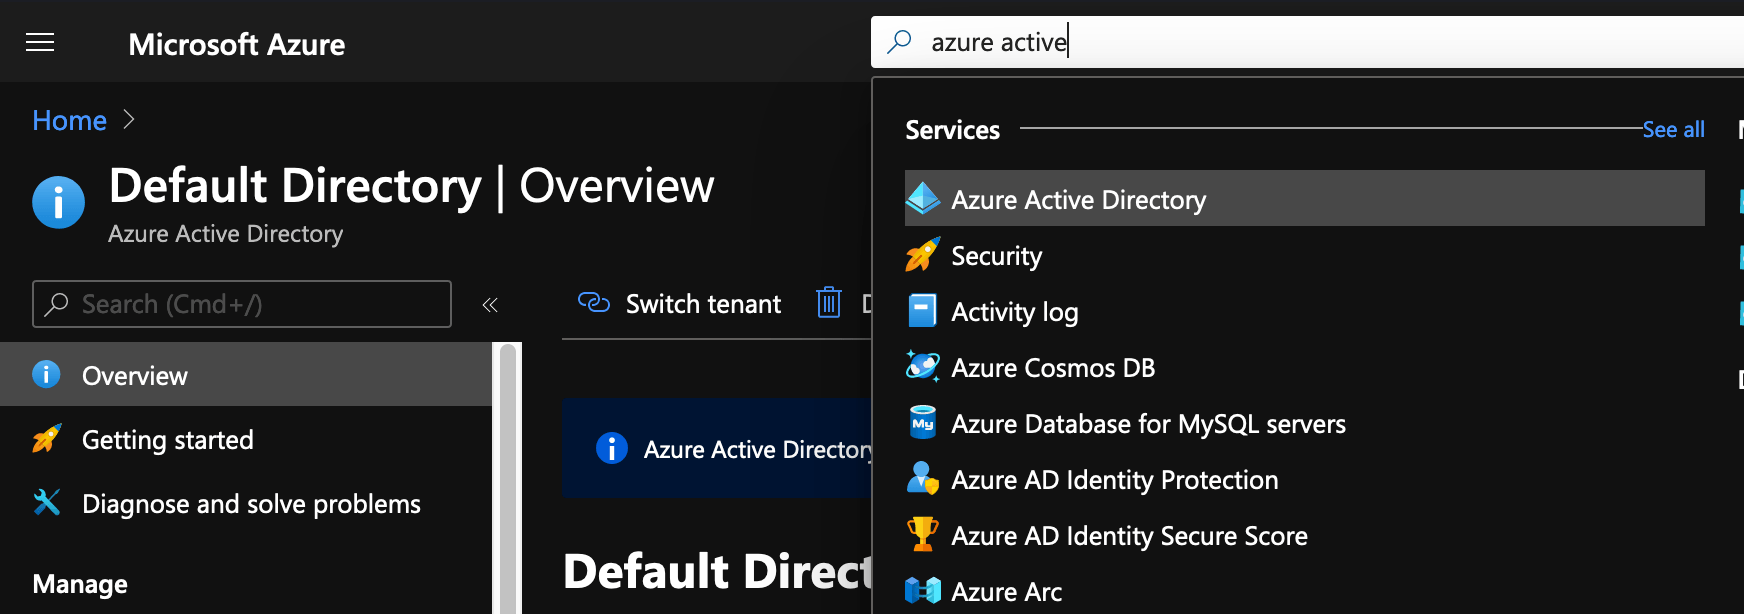The image size is (1744, 614).
Task: Select Azure Active Directory search result
Action: 1304,199
